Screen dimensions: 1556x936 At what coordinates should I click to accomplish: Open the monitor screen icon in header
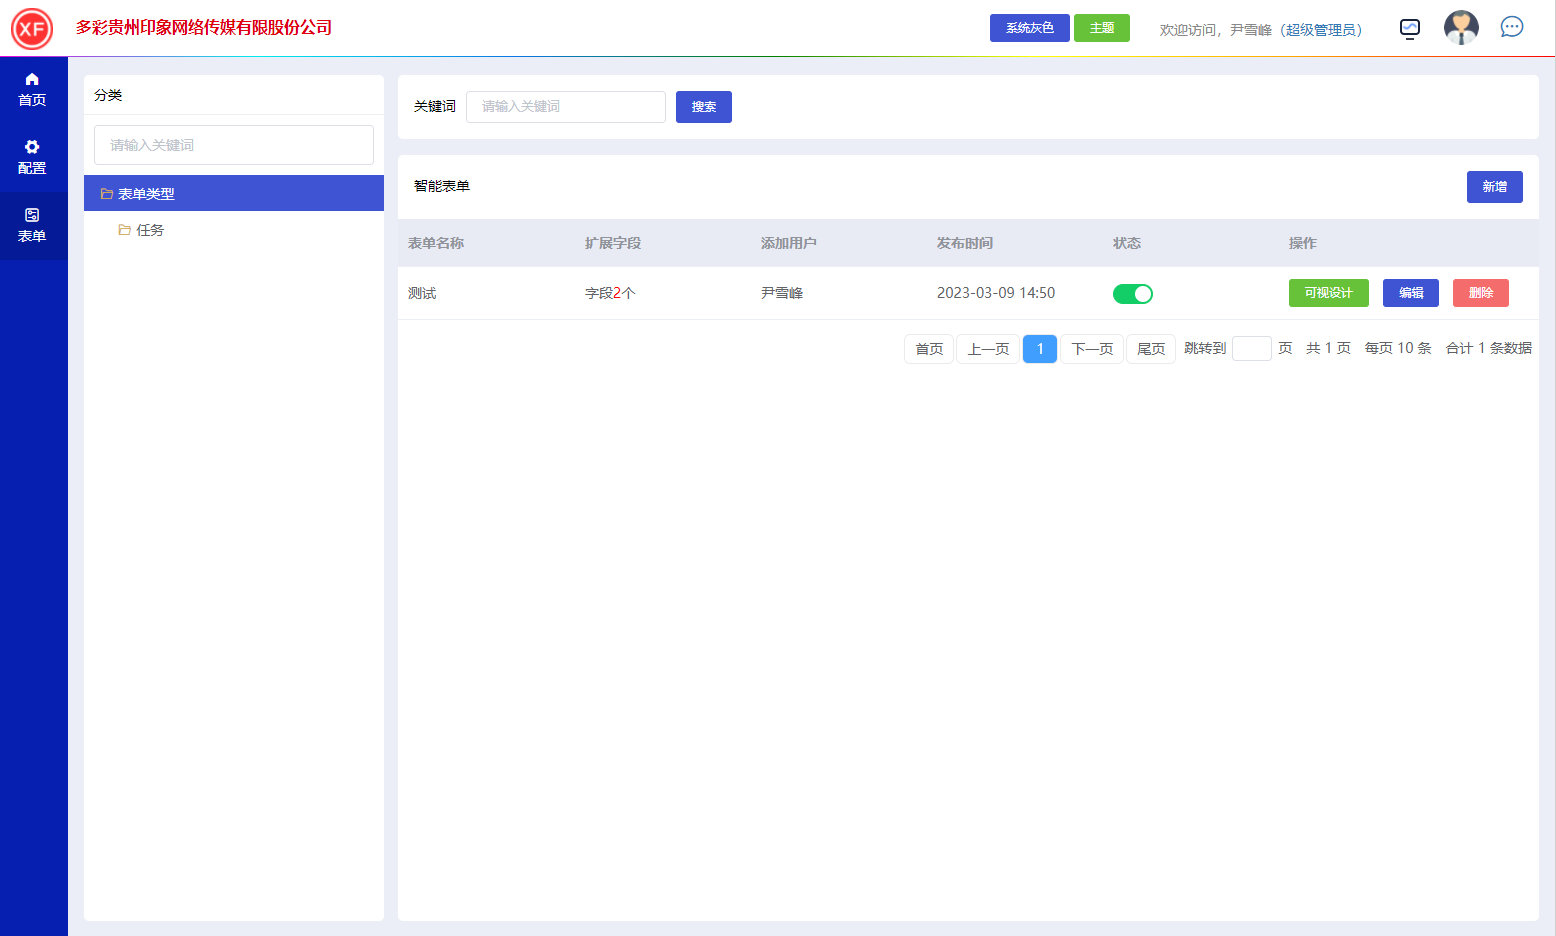1409,29
